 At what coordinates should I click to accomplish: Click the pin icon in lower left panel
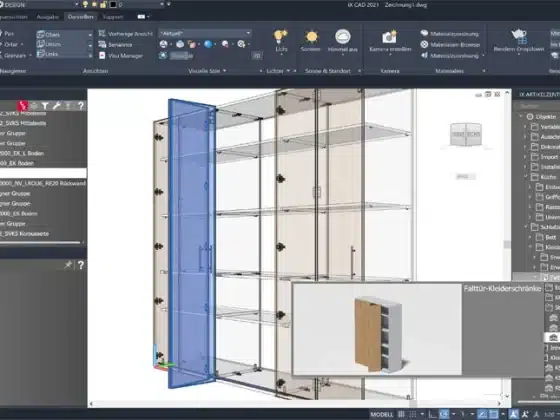click(x=68, y=265)
